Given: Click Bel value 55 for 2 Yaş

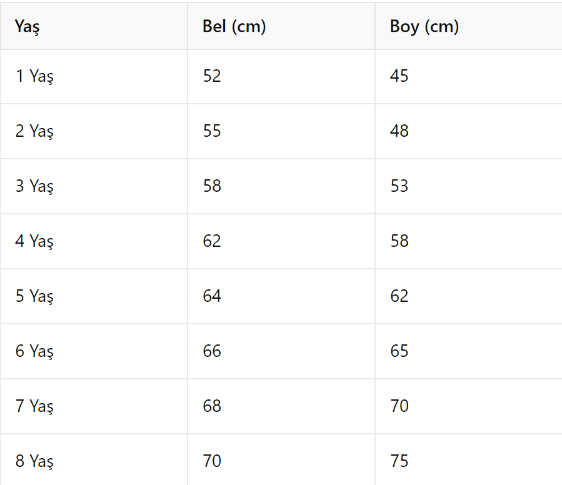Looking at the screenshot, I should pos(212,131).
